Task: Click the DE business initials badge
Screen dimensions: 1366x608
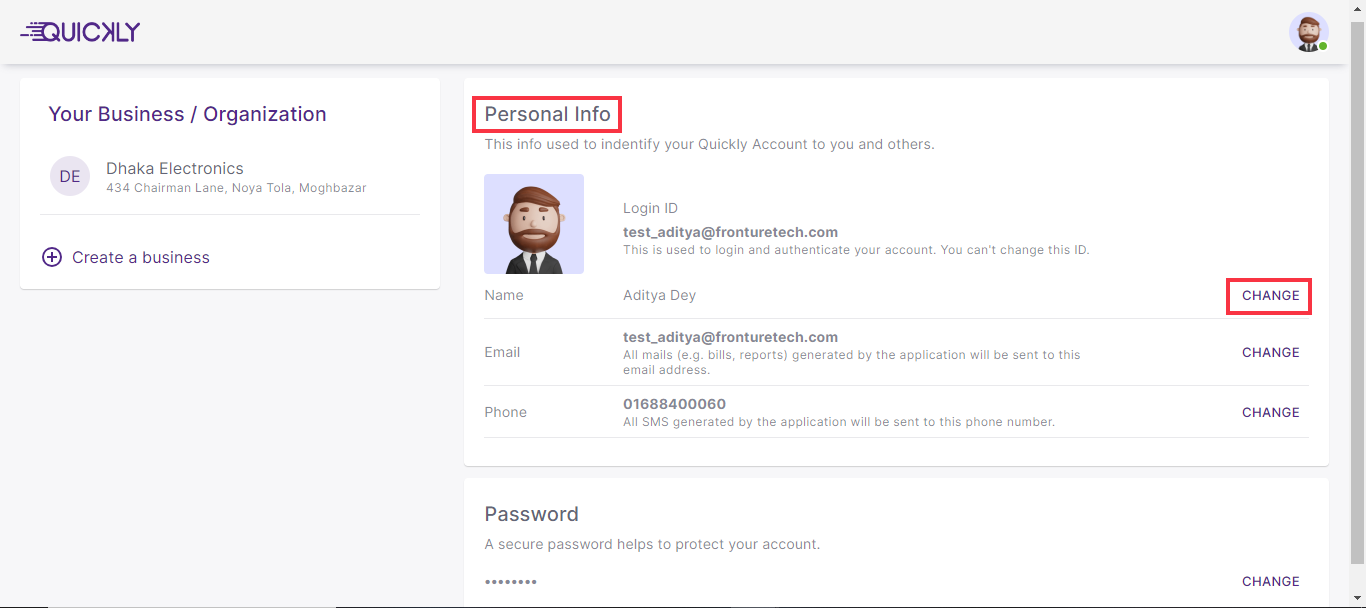Action: point(70,177)
